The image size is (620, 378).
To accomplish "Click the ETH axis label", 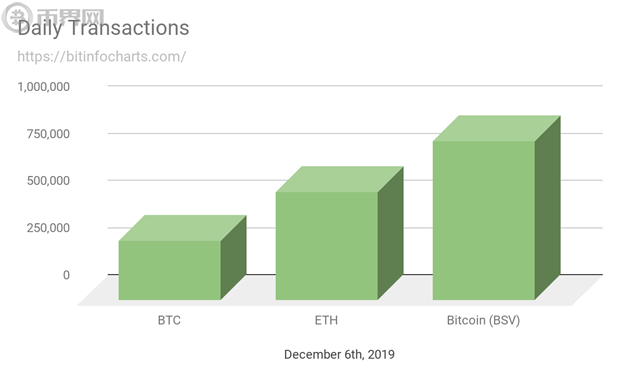I will tap(326, 320).
